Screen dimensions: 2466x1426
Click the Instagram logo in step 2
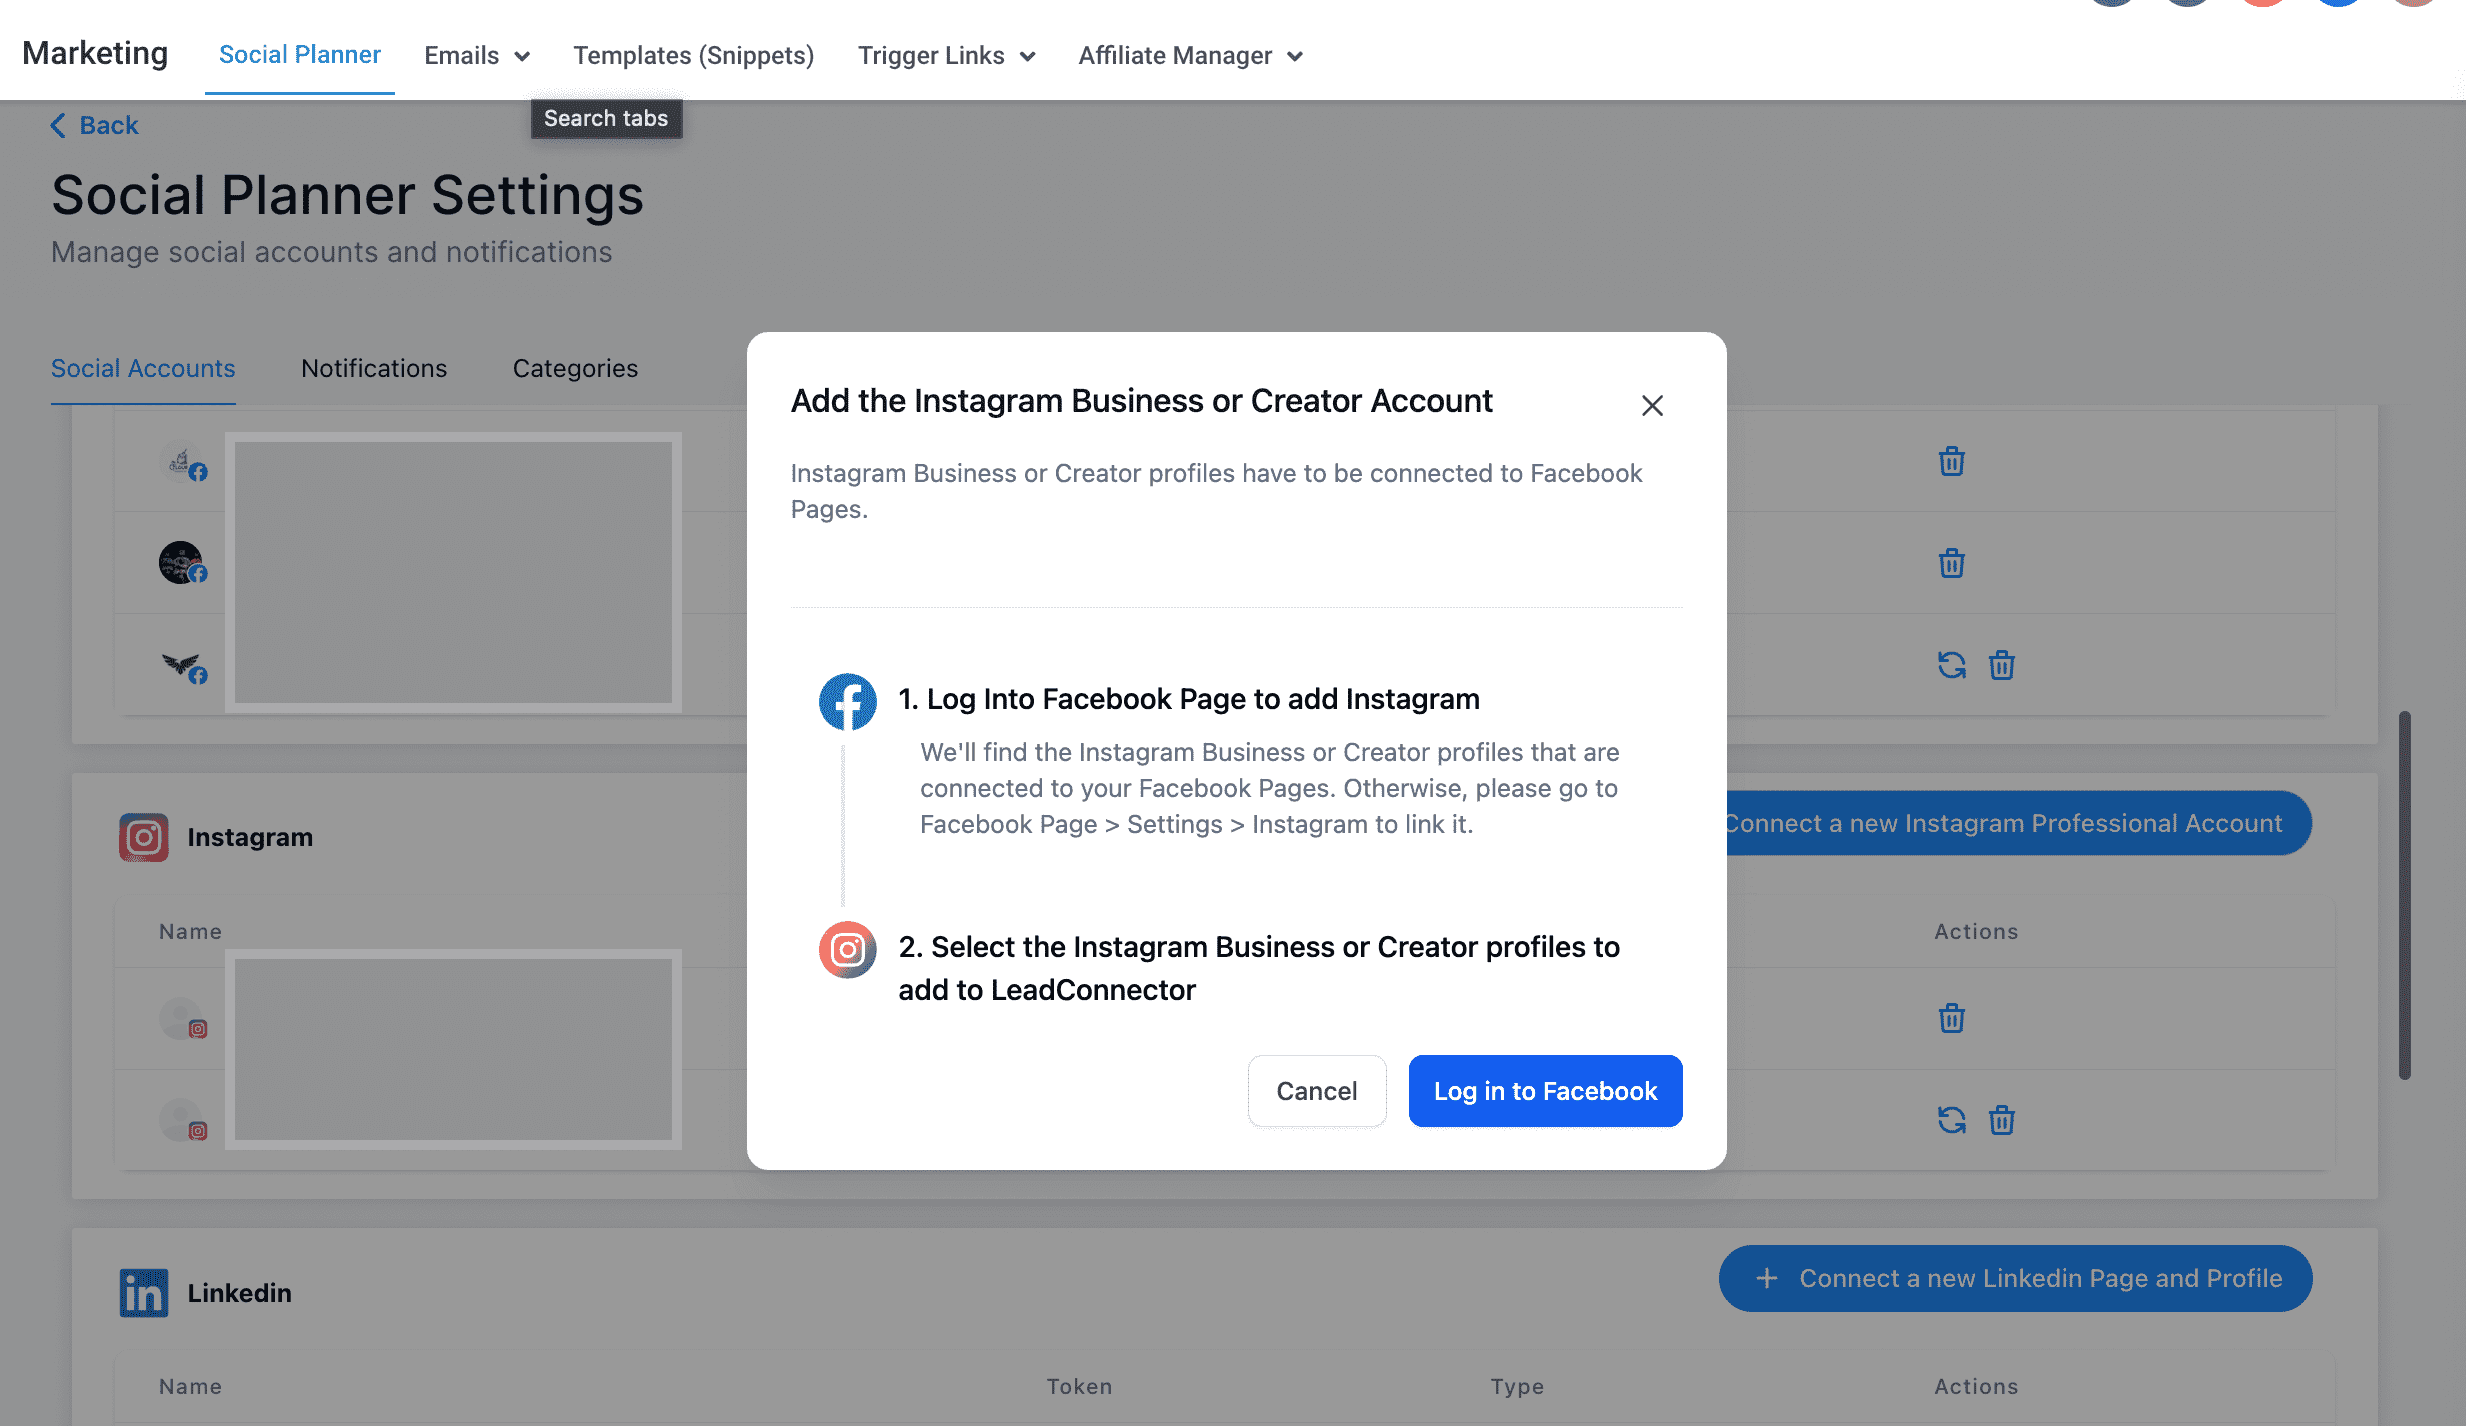tap(848, 949)
